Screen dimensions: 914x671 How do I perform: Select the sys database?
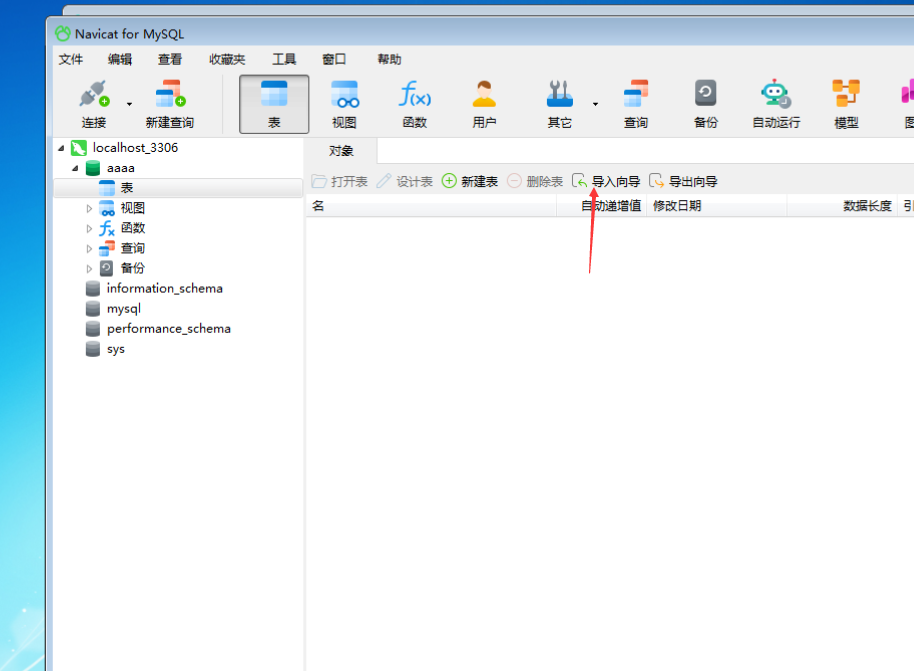coord(115,349)
